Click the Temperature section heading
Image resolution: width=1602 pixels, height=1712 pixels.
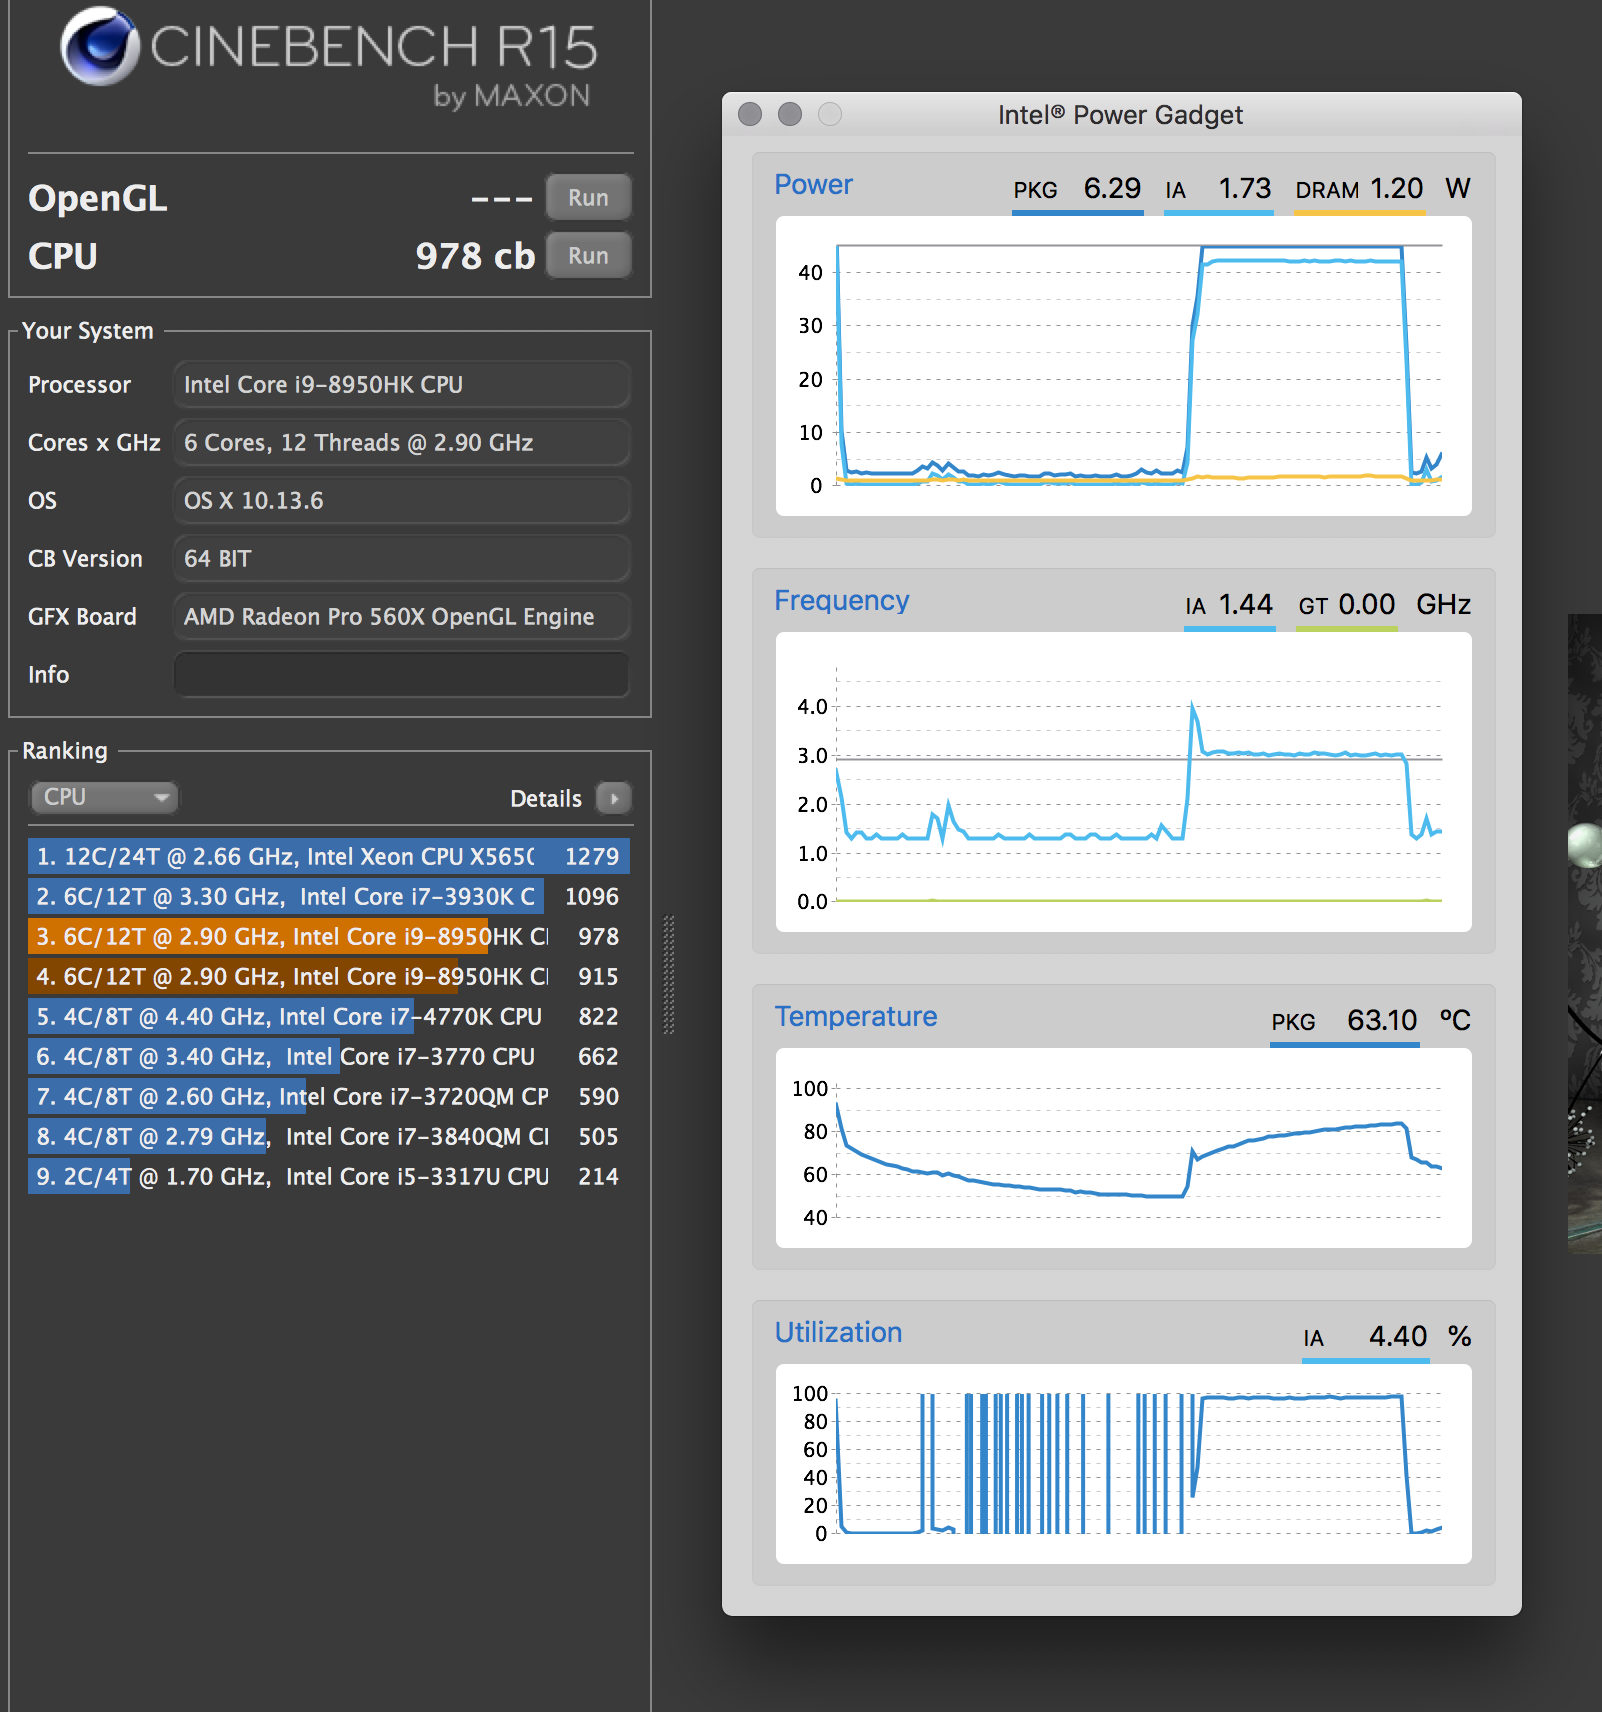[x=856, y=1017]
